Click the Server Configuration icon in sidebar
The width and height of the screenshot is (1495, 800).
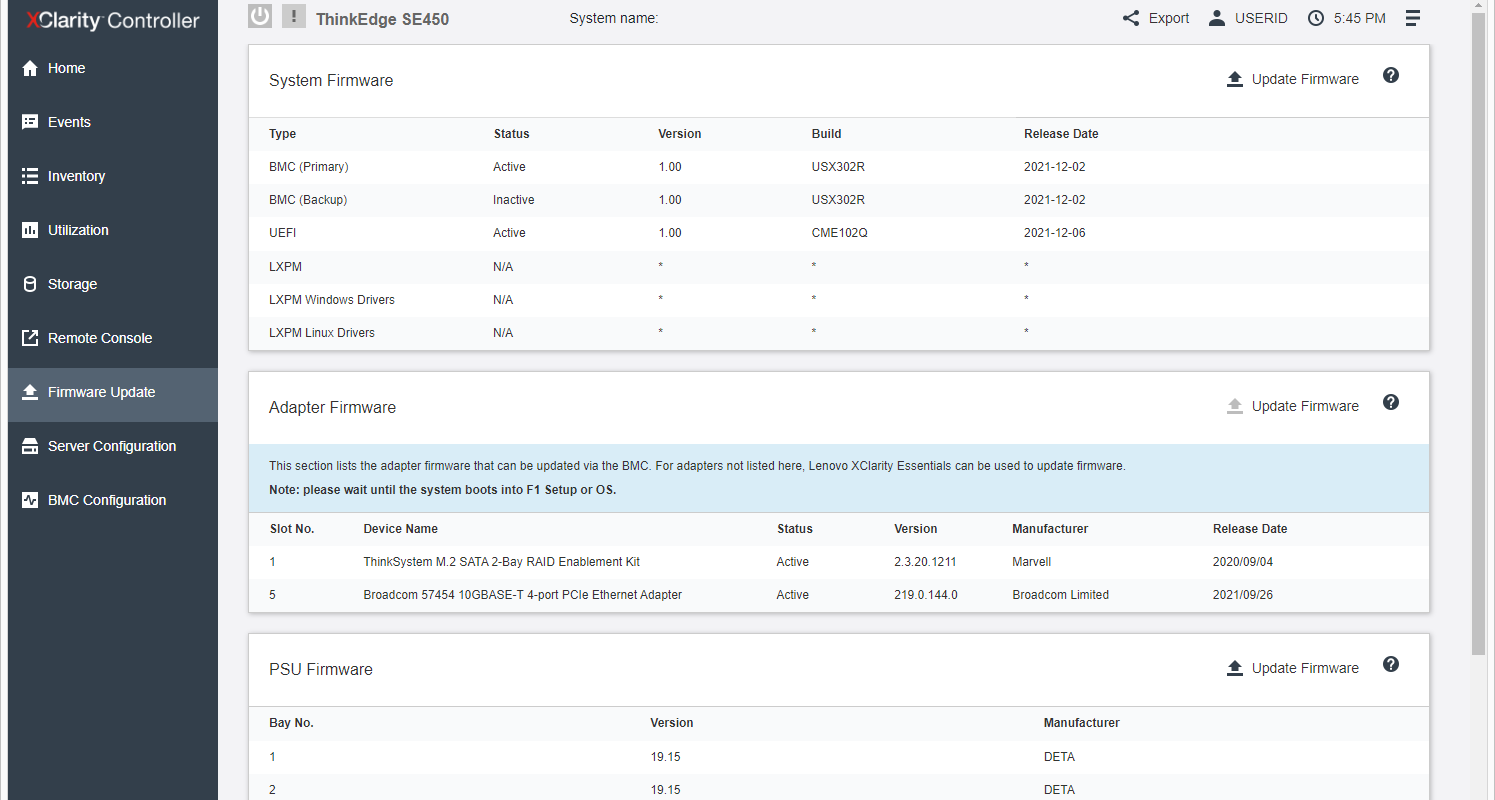click(x=30, y=446)
